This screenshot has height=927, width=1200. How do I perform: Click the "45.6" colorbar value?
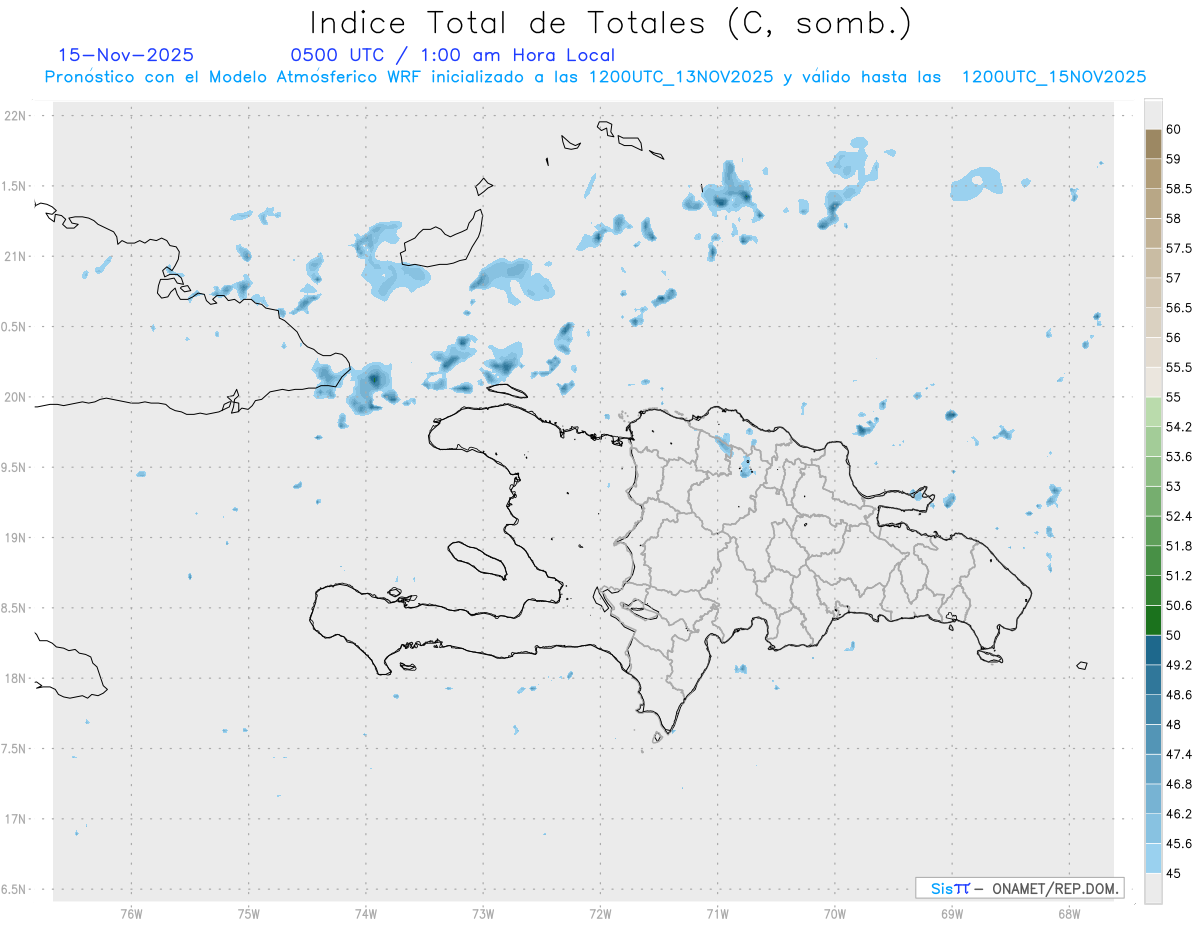point(1179,844)
